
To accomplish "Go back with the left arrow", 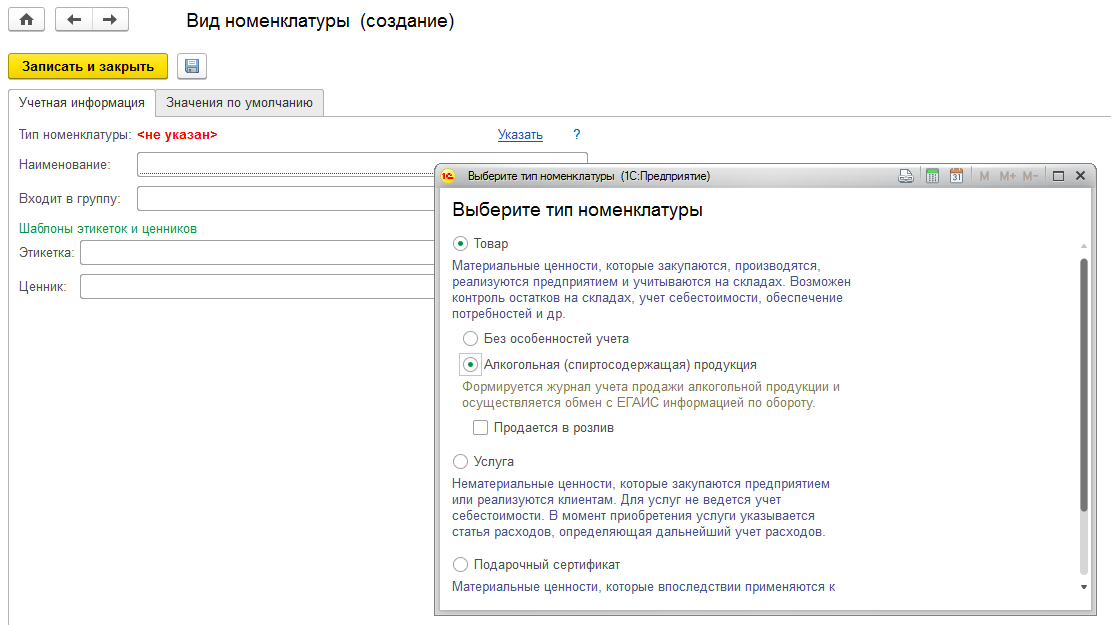I will point(74,20).
